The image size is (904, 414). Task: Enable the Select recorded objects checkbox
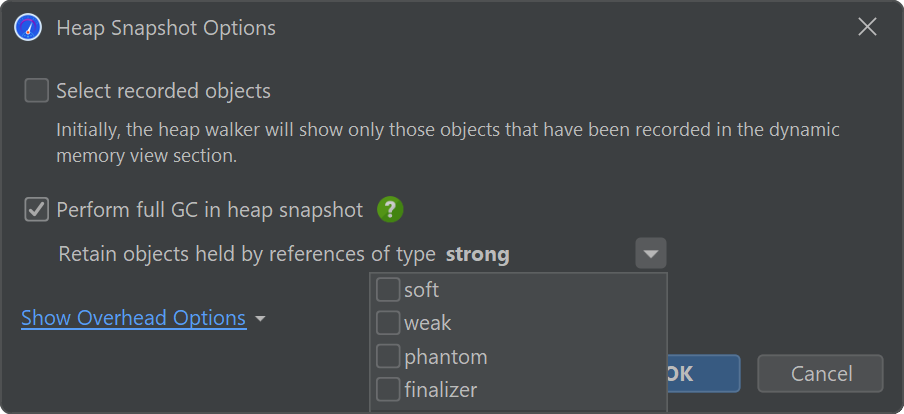coord(36,91)
